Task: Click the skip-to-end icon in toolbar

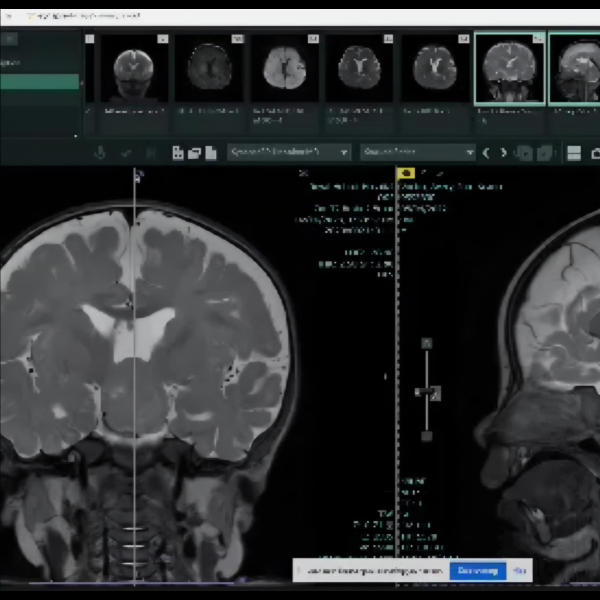Action: click(151, 153)
